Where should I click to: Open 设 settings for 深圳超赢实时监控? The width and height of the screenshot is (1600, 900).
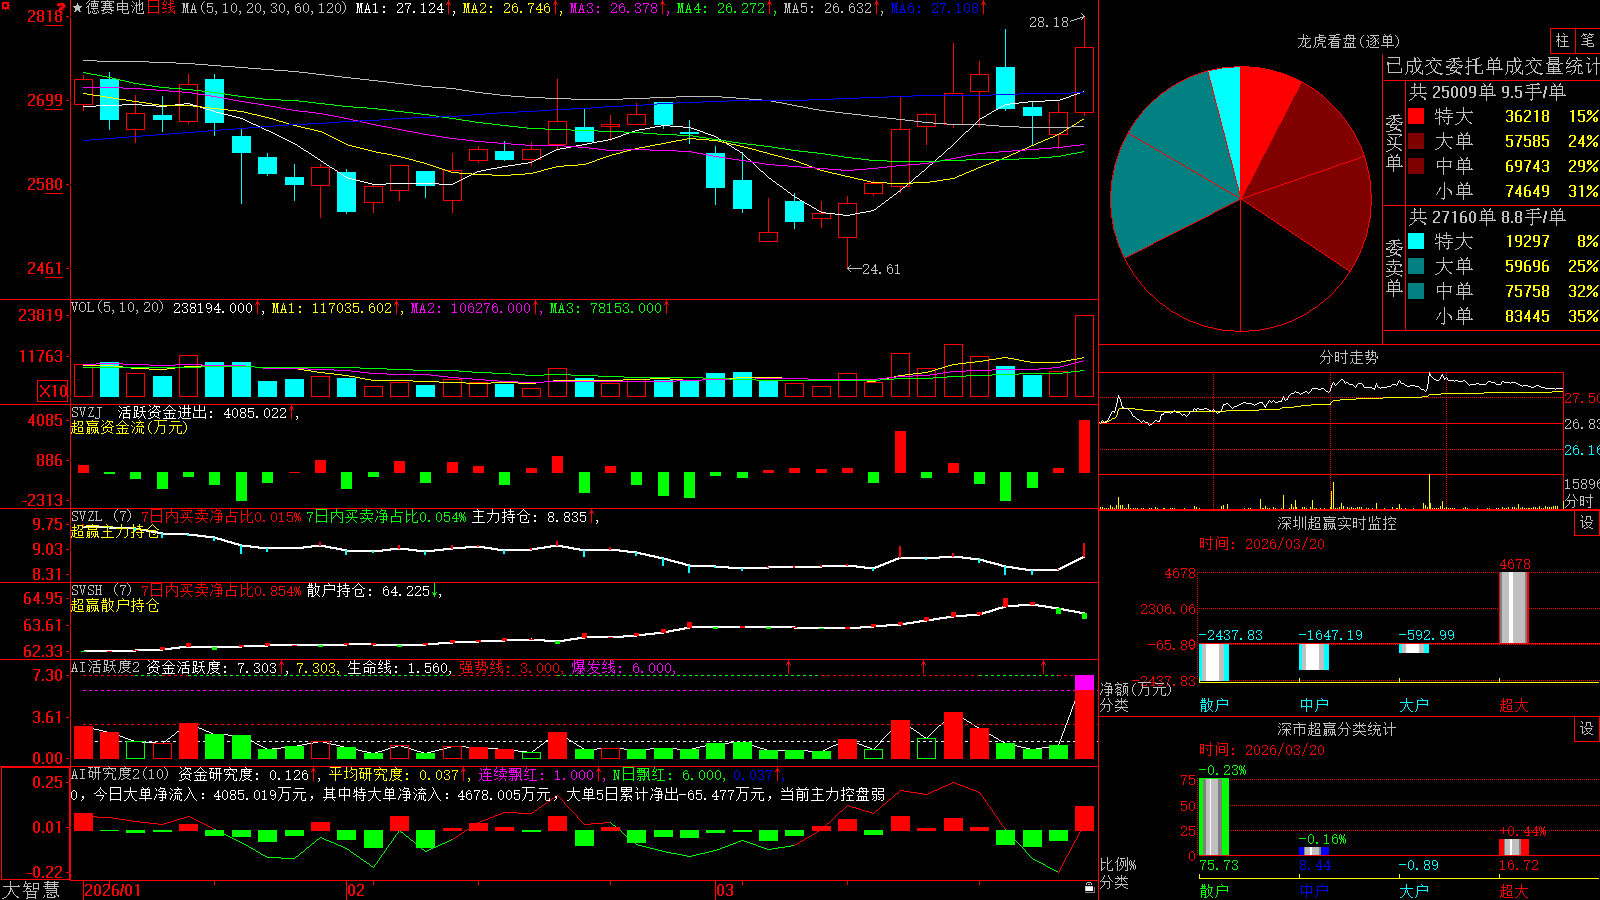tap(1587, 523)
